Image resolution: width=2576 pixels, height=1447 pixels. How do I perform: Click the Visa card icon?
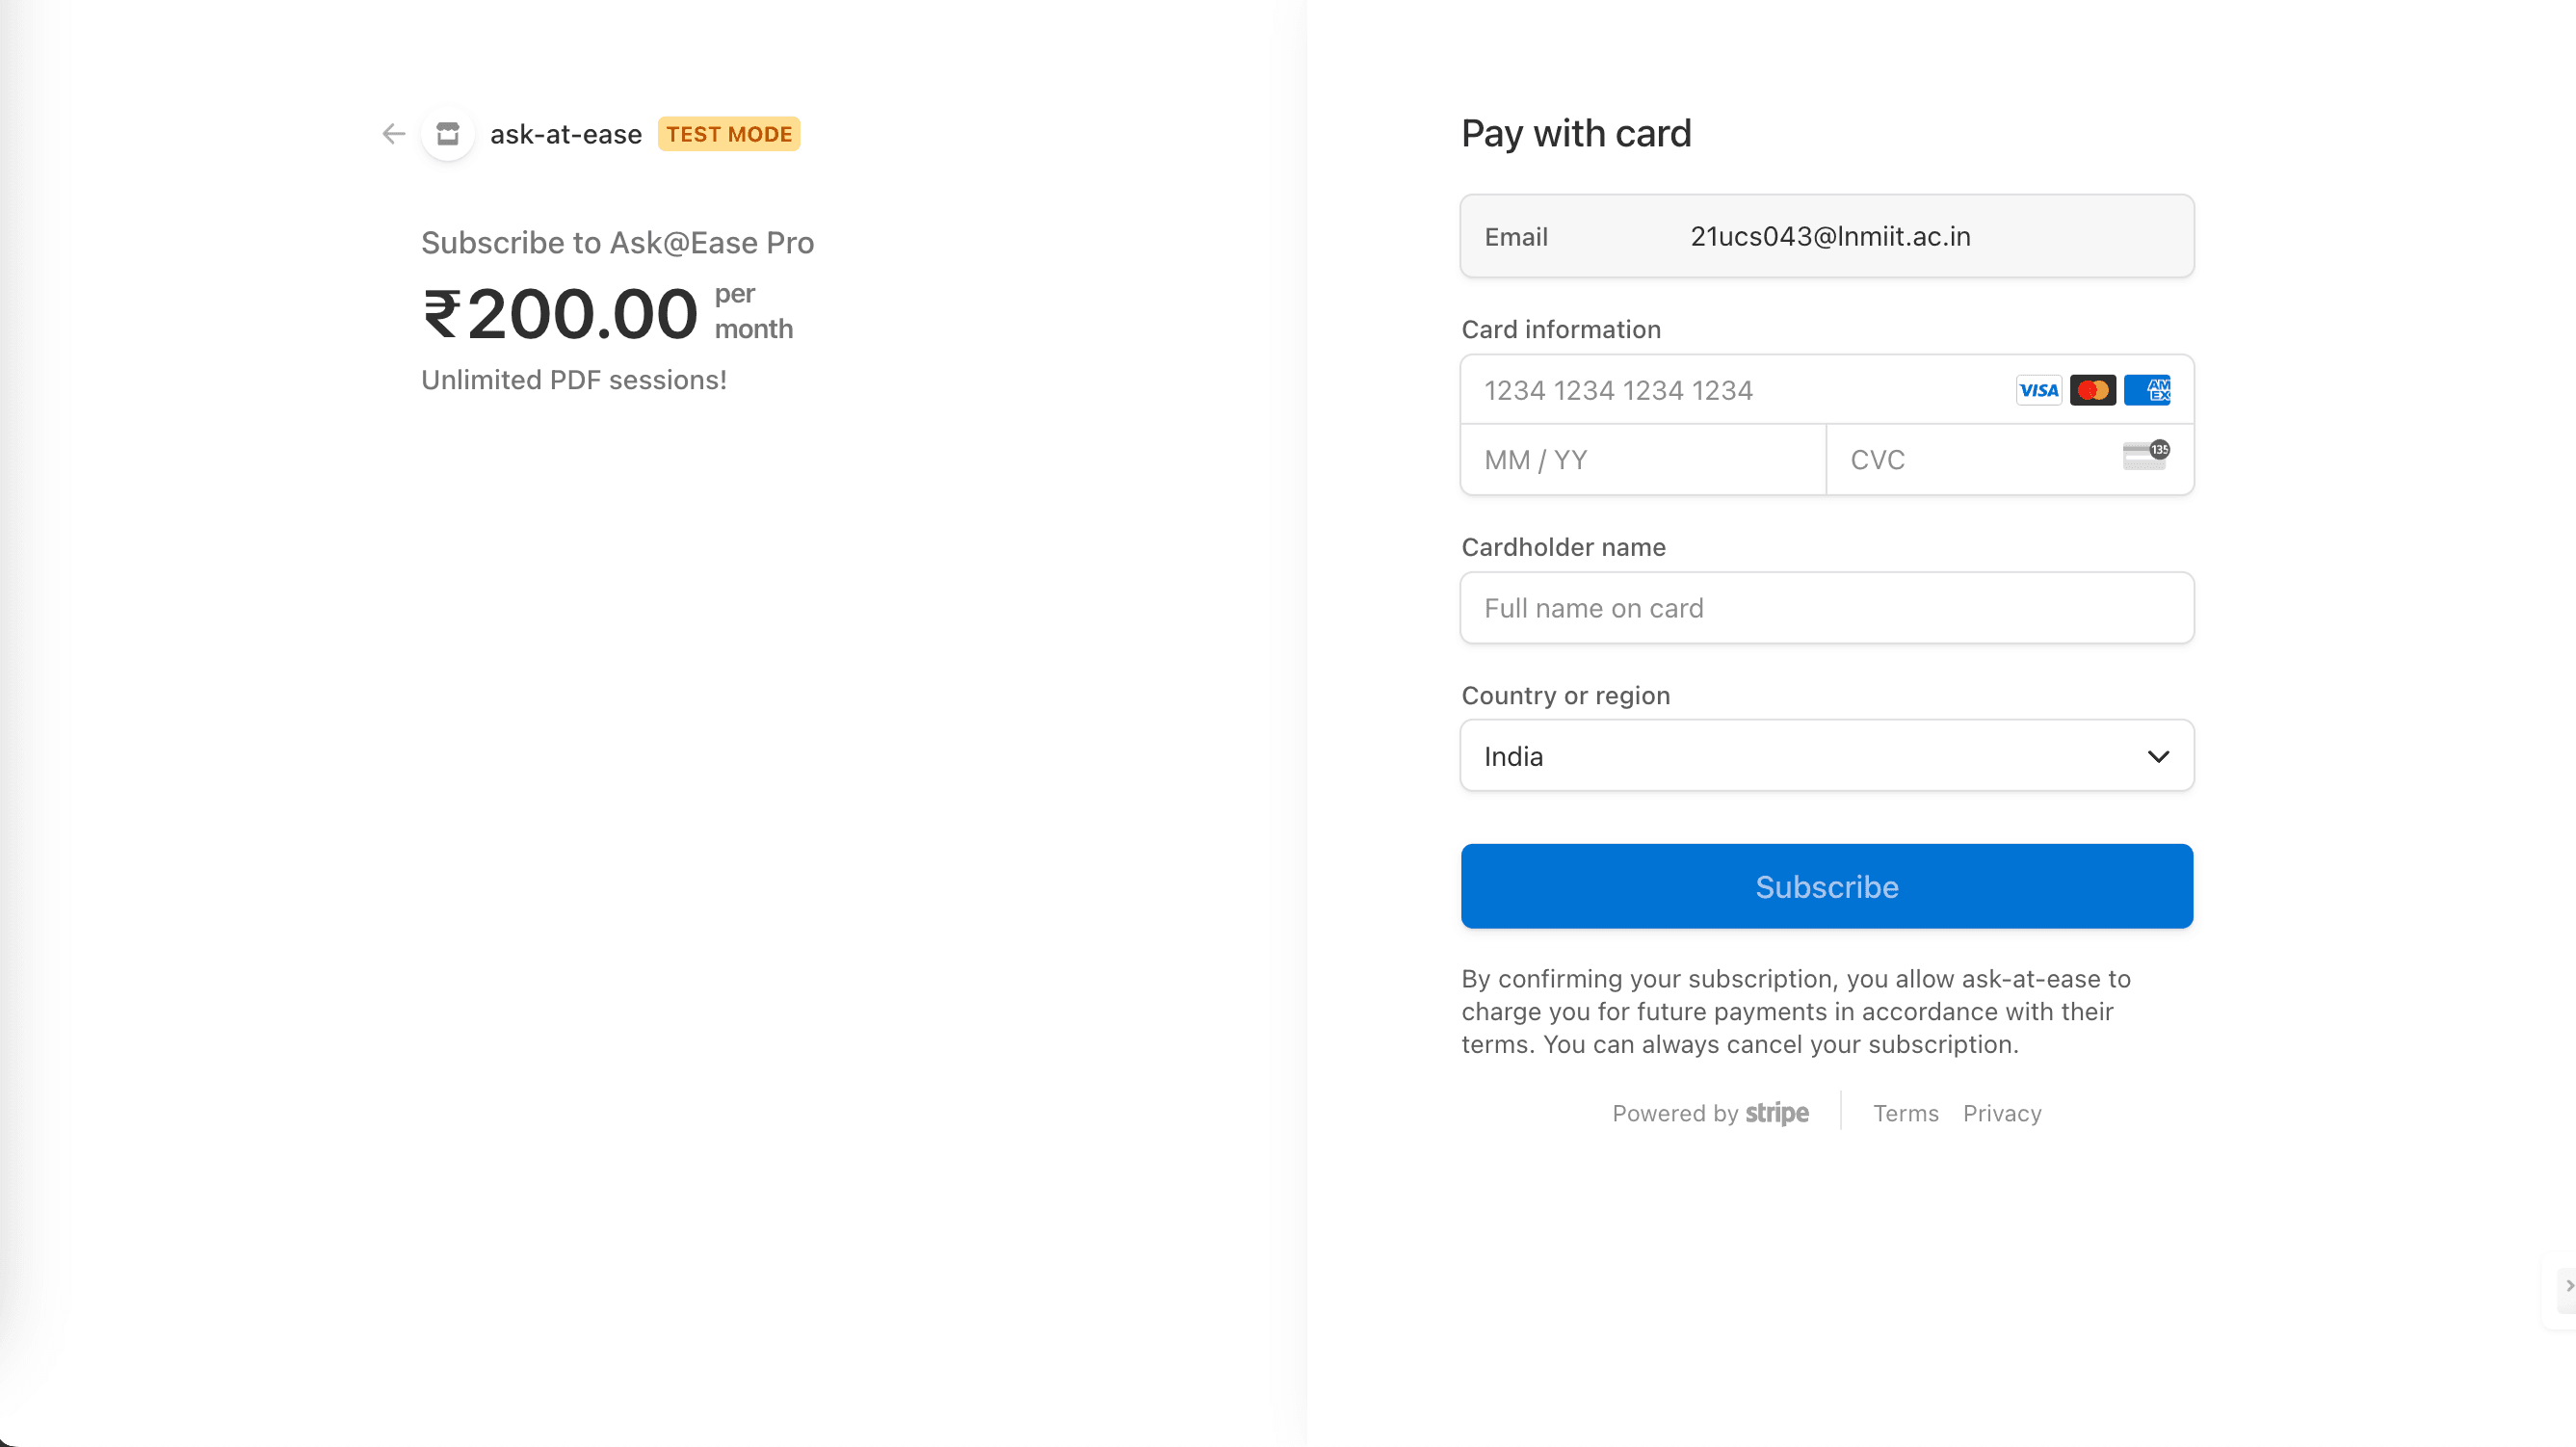tap(2038, 390)
